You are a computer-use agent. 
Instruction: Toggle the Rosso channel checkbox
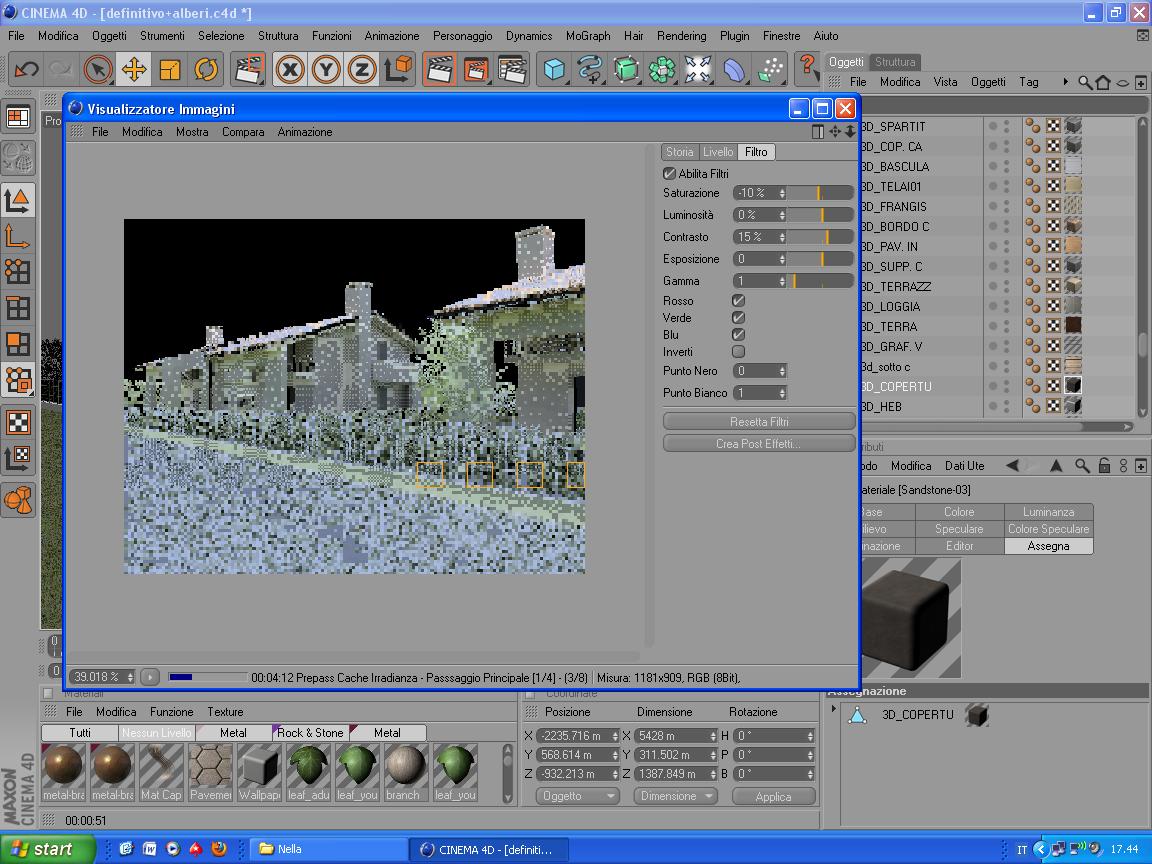pyautogui.click(x=738, y=301)
